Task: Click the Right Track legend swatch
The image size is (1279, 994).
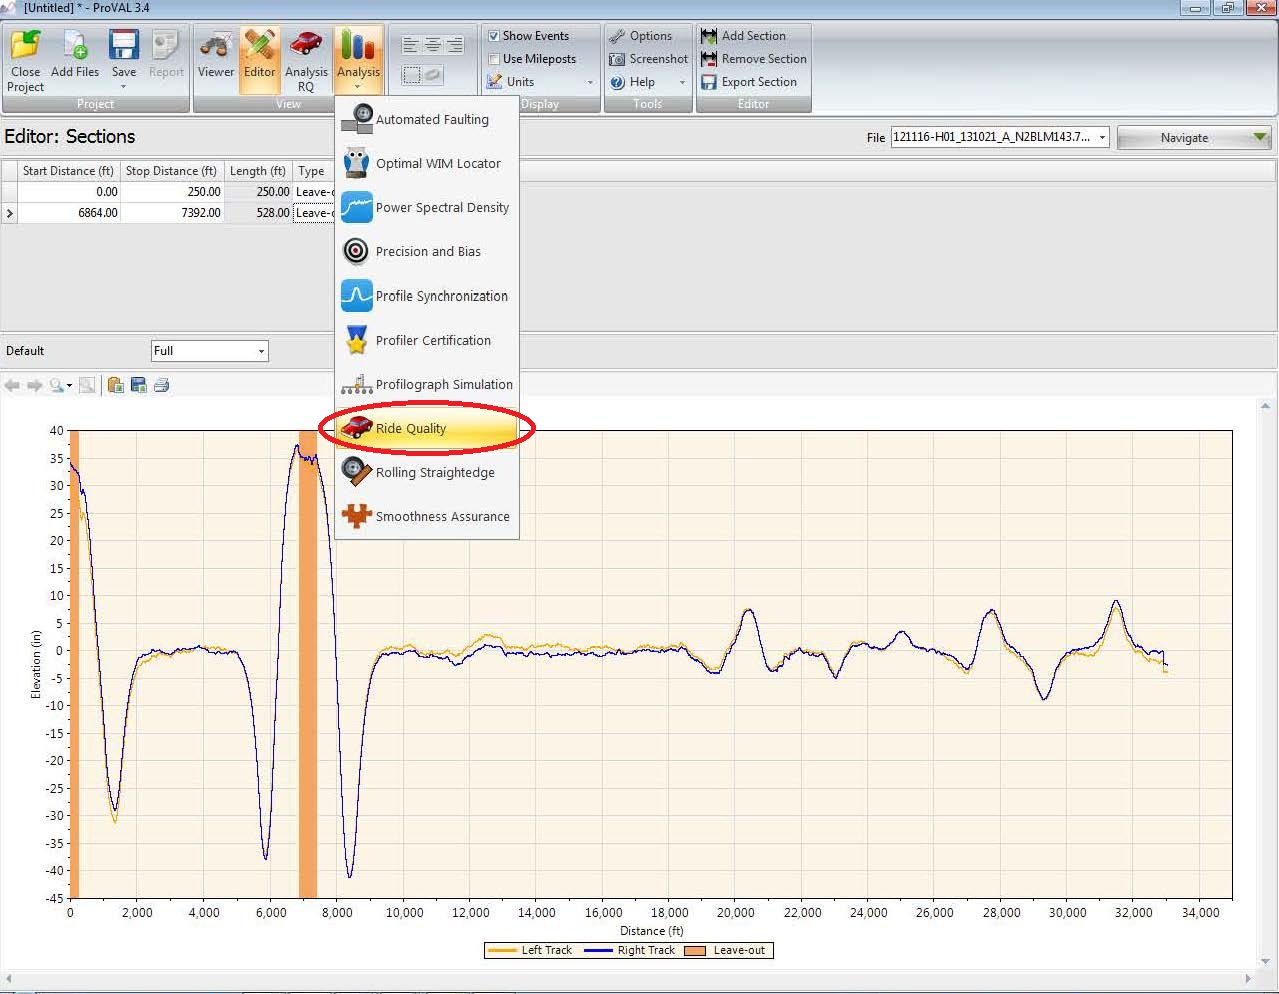Action: 598,951
